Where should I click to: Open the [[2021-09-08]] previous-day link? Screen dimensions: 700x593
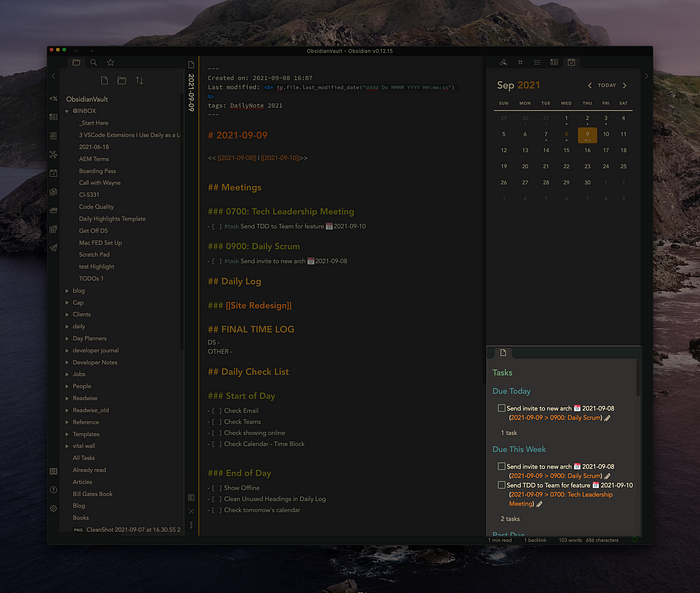pos(237,158)
